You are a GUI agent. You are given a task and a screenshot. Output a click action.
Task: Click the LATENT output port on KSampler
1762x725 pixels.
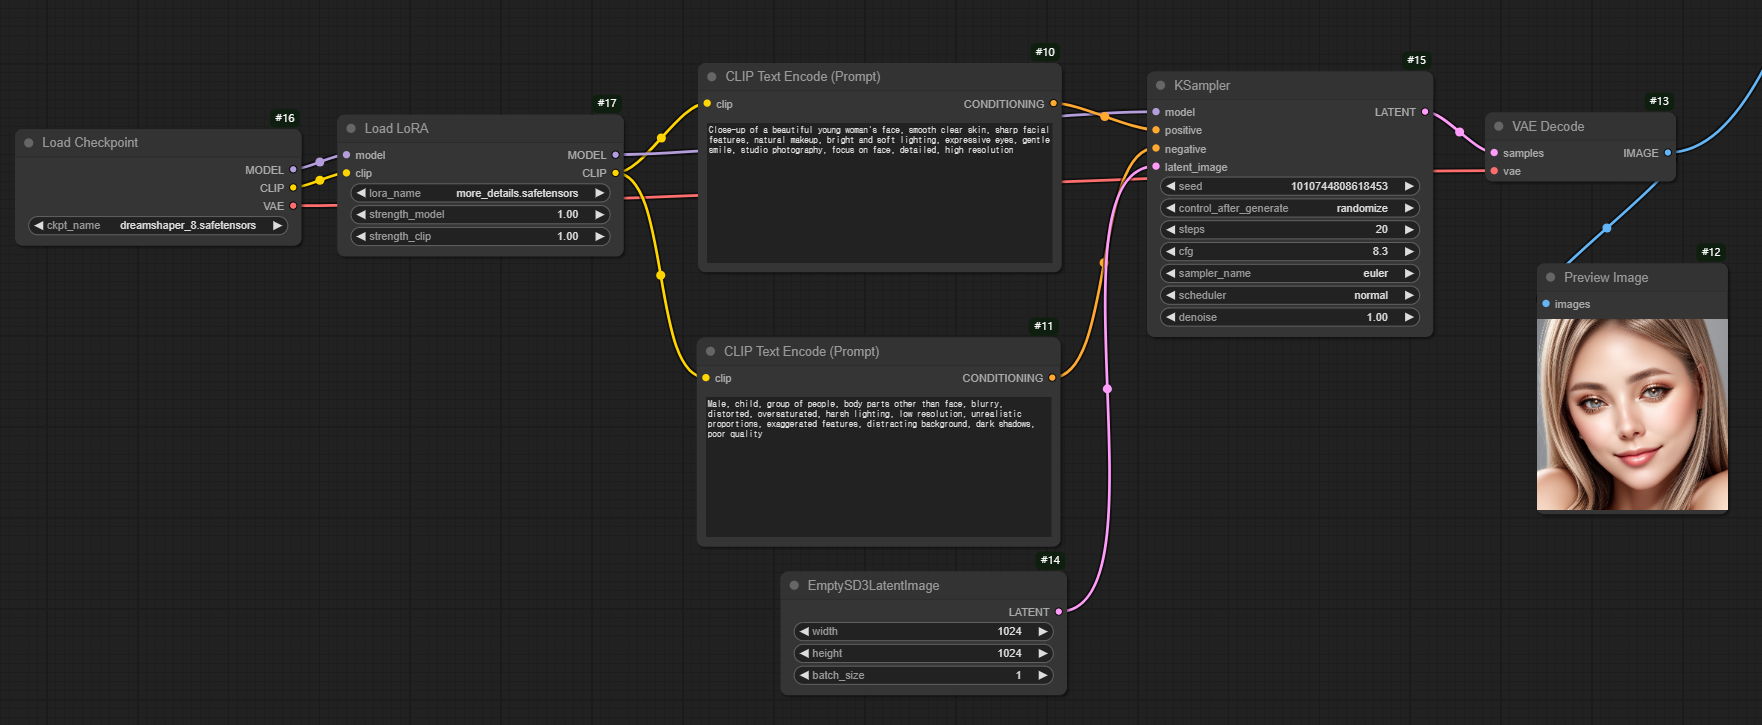coord(1425,112)
